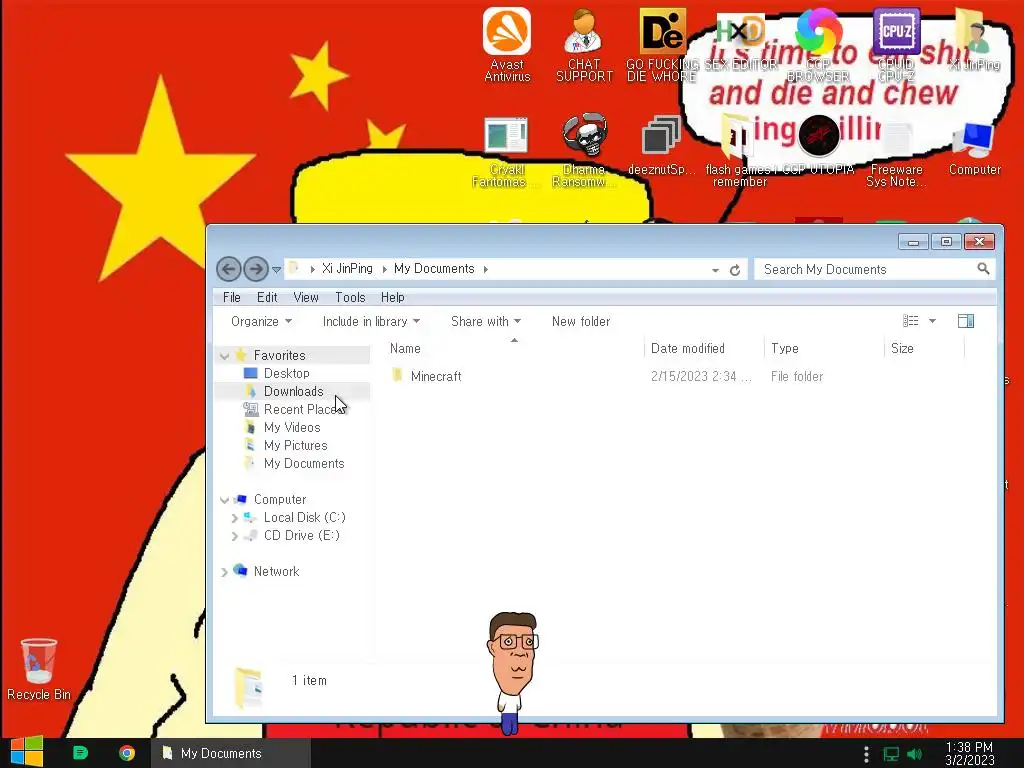Select My Documents in Favorites
Screen dimensions: 1024x768
[x=304, y=463]
